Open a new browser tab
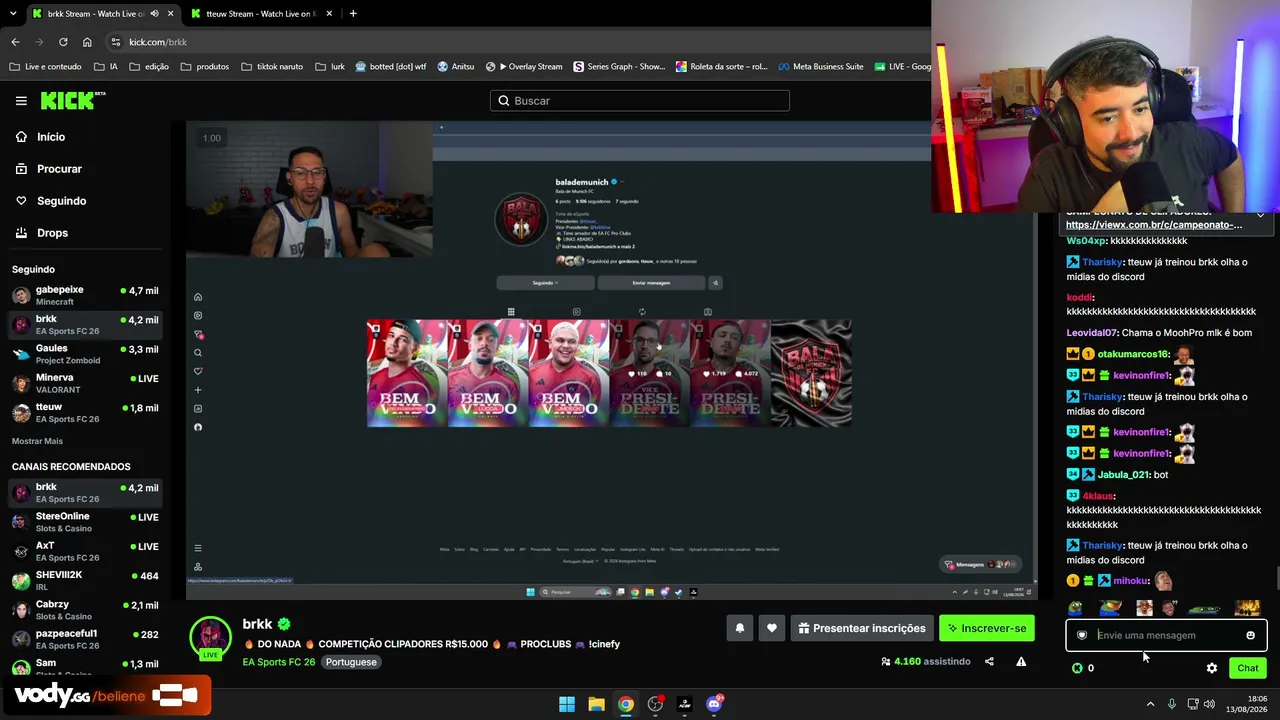The height and width of the screenshot is (720, 1280). [353, 14]
